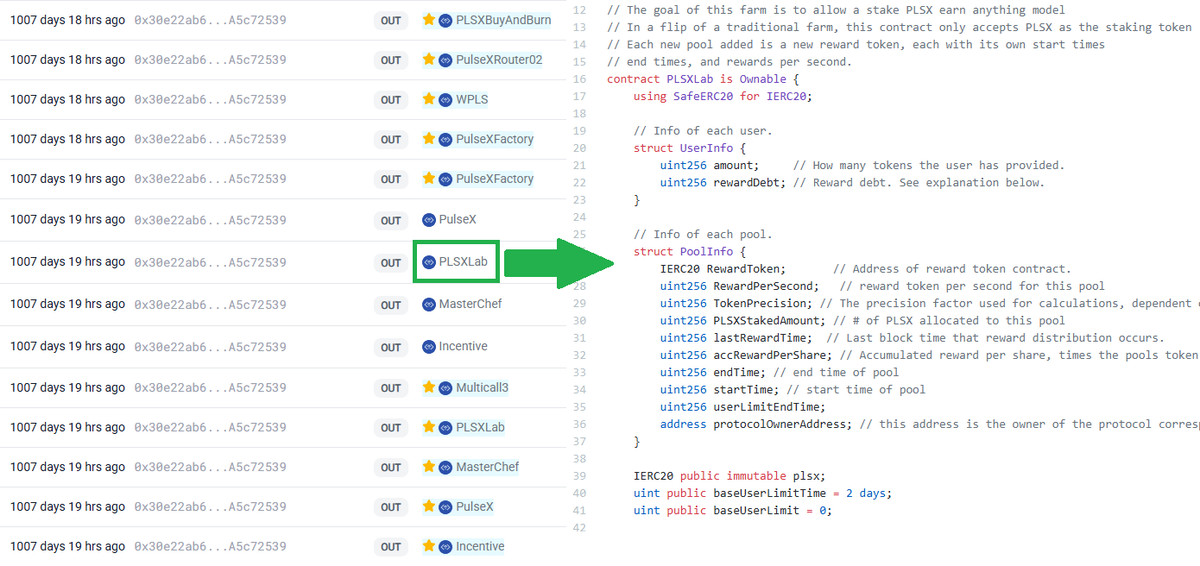
Task: Open the starred PLSXLab contract link
Action: click(x=480, y=427)
